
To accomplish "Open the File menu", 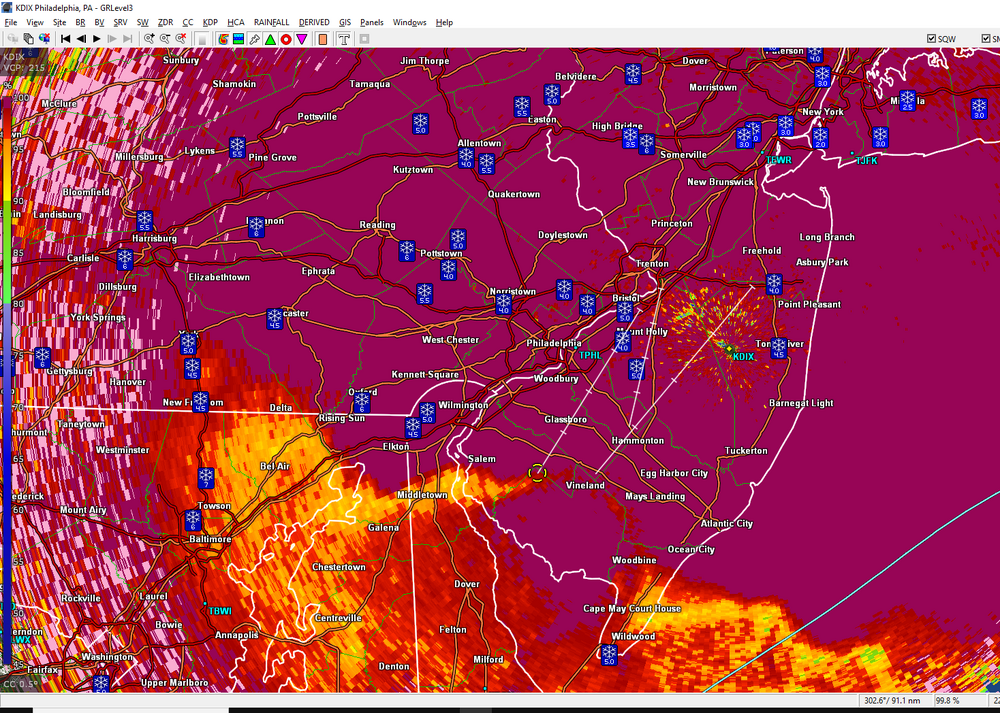I will (11, 22).
